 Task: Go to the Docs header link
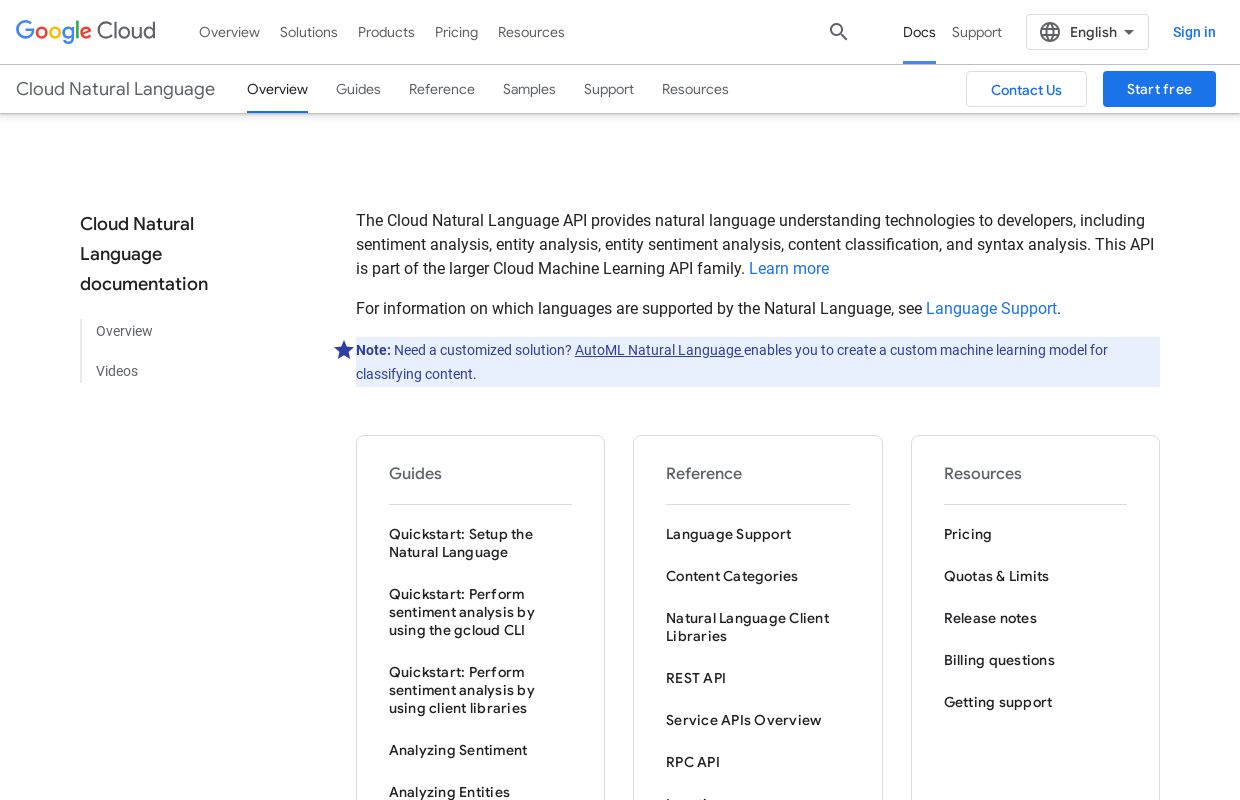919,32
